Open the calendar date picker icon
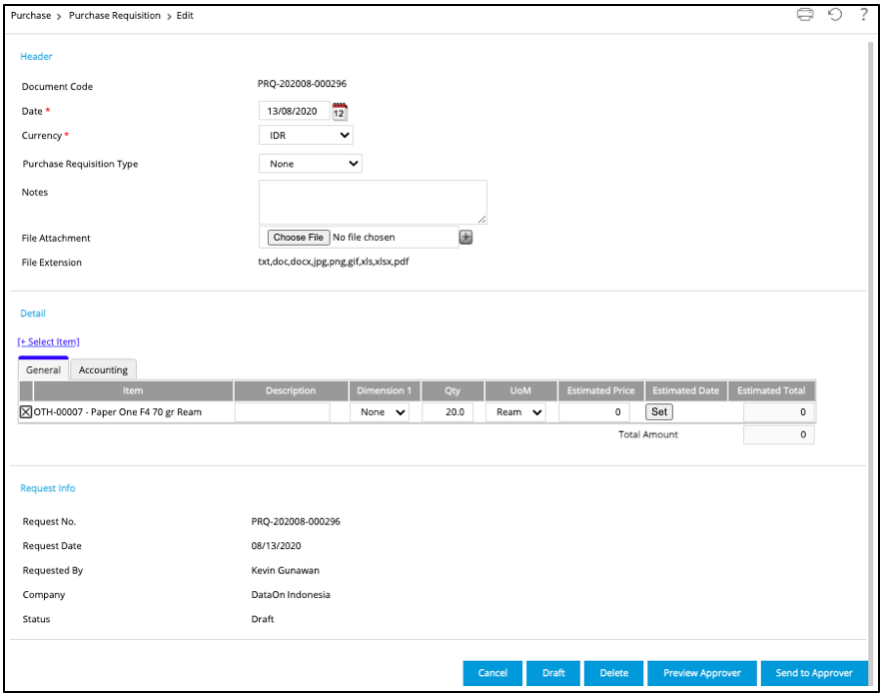Image resolution: width=884 pixels, height=696 pixels. 339,111
